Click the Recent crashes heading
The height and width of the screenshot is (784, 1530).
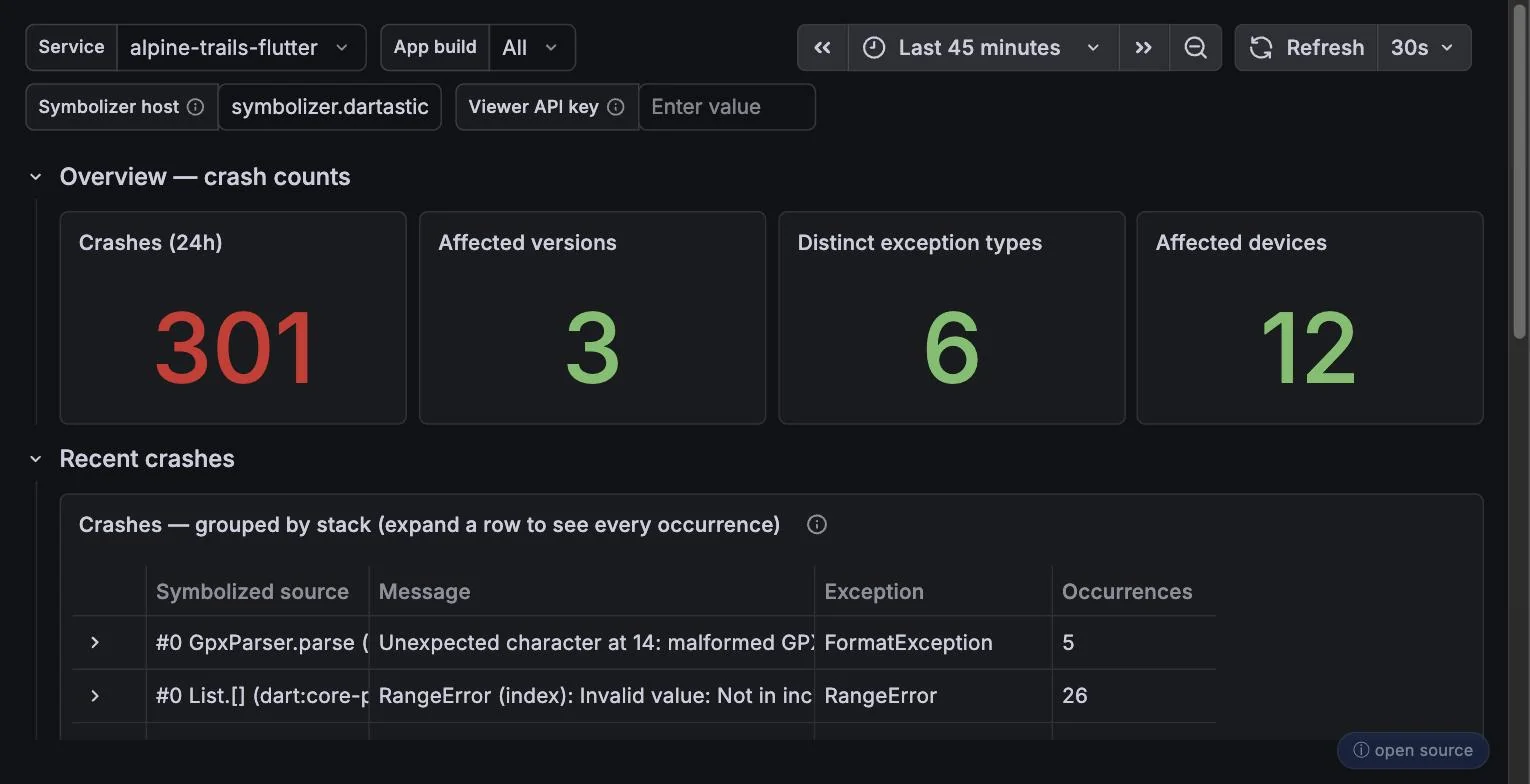pyautogui.click(x=147, y=459)
